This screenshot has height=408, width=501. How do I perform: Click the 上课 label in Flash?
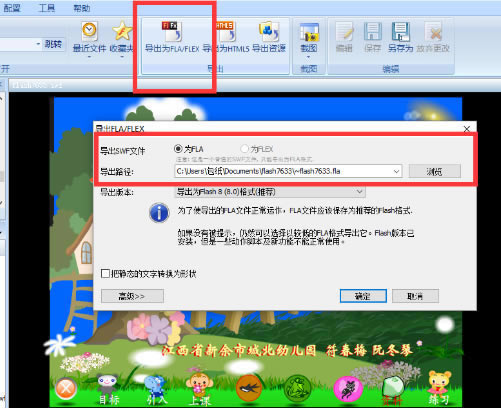[200, 400]
